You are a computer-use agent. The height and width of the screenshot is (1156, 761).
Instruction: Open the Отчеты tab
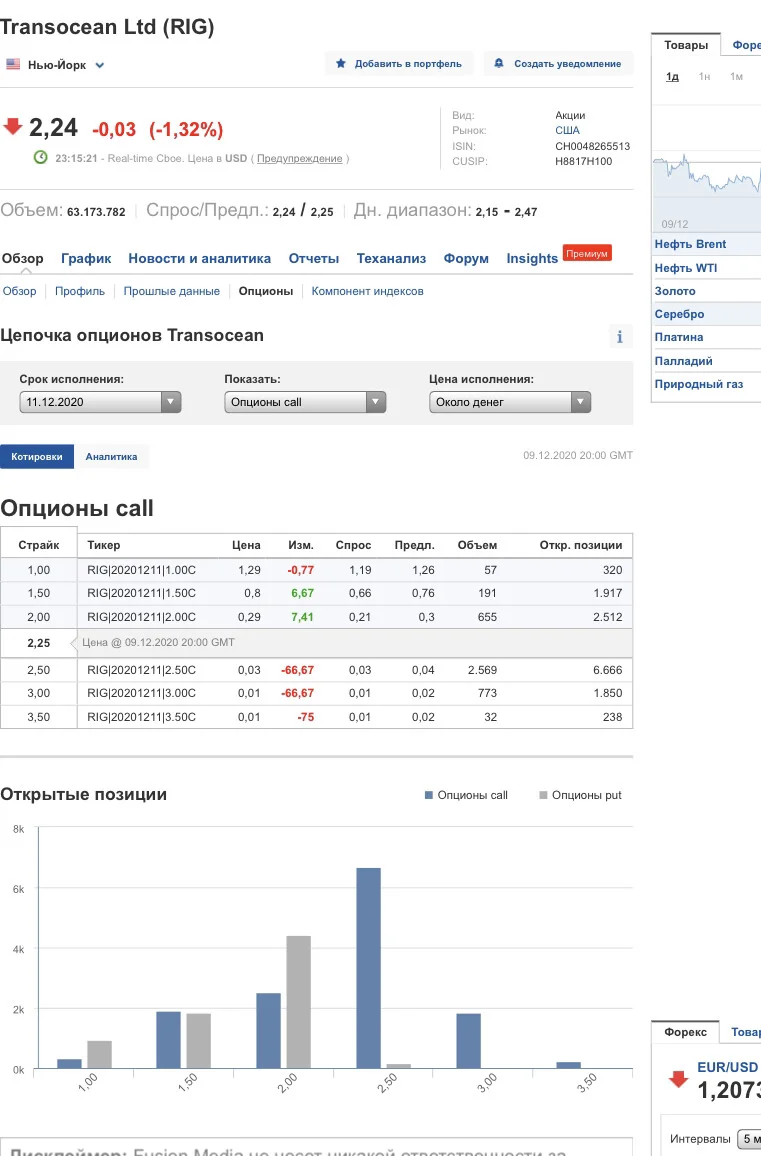click(x=313, y=258)
